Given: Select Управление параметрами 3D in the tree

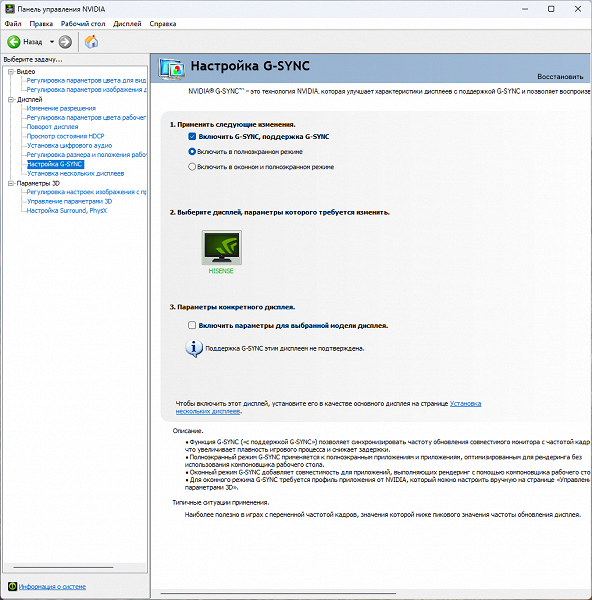Looking at the screenshot, I should point(69,201).
